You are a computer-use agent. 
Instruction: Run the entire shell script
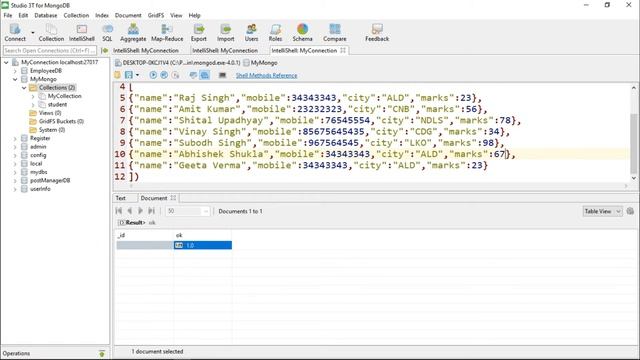tap(153, 75)
